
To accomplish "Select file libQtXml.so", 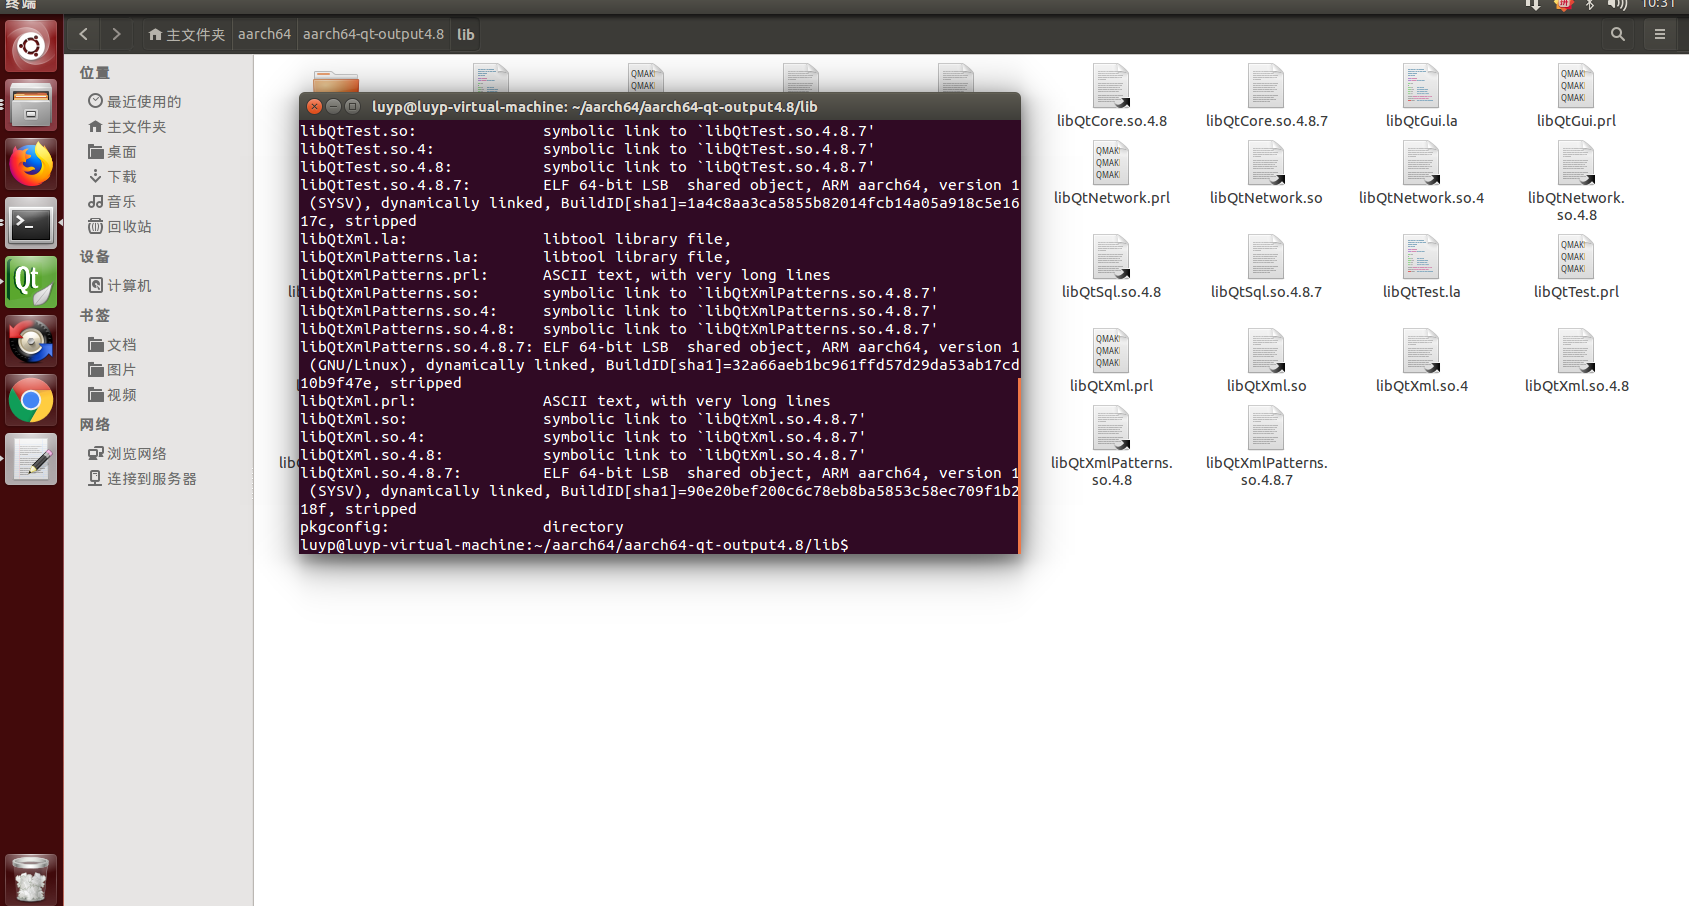I will (x=1266, y=361).
